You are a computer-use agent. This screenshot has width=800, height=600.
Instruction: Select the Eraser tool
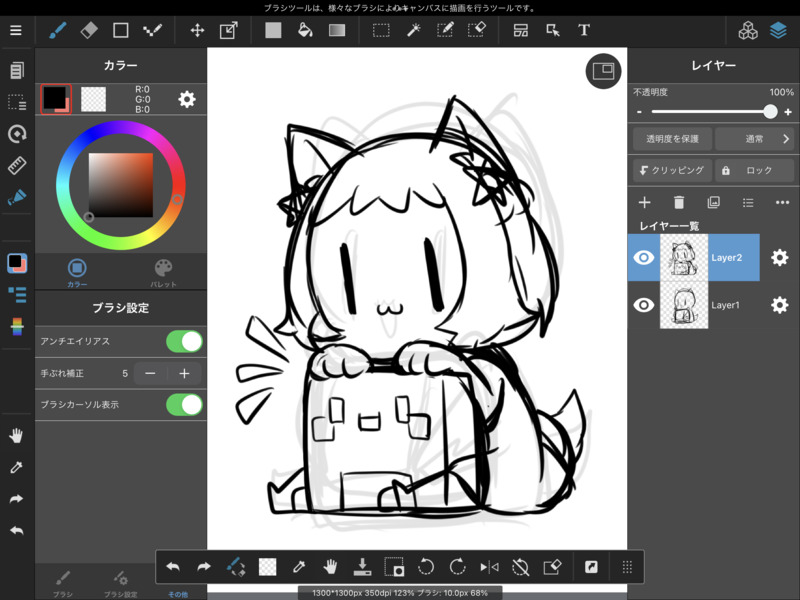tap(89, 31)
